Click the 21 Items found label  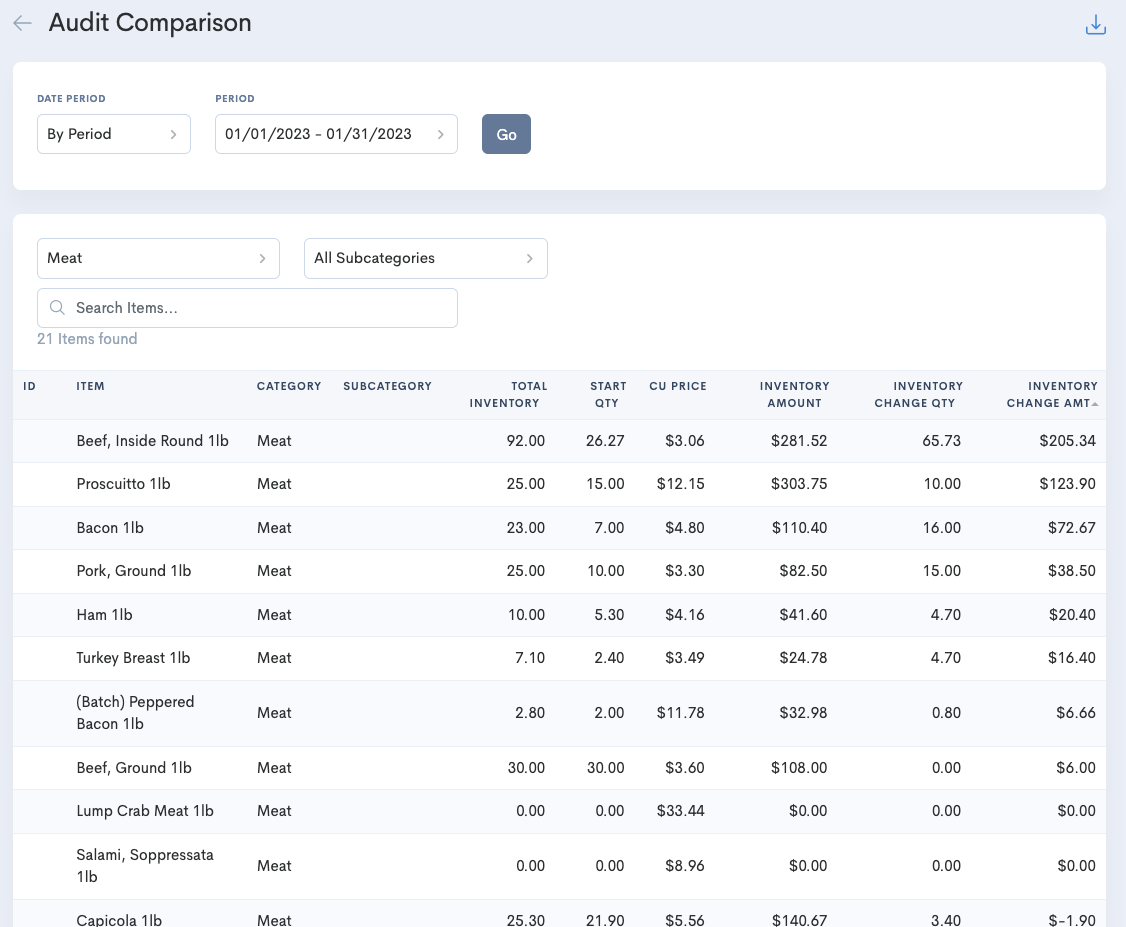[x=87, y=340]
